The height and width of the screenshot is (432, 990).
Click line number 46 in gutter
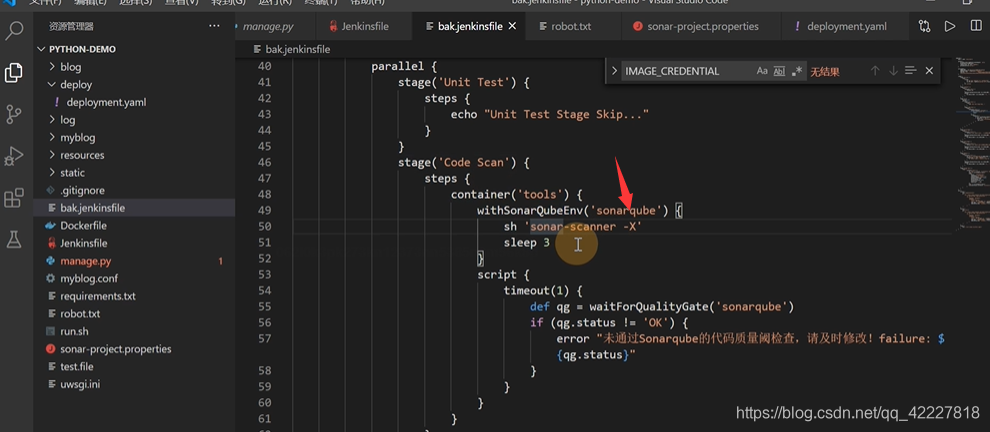264,162
